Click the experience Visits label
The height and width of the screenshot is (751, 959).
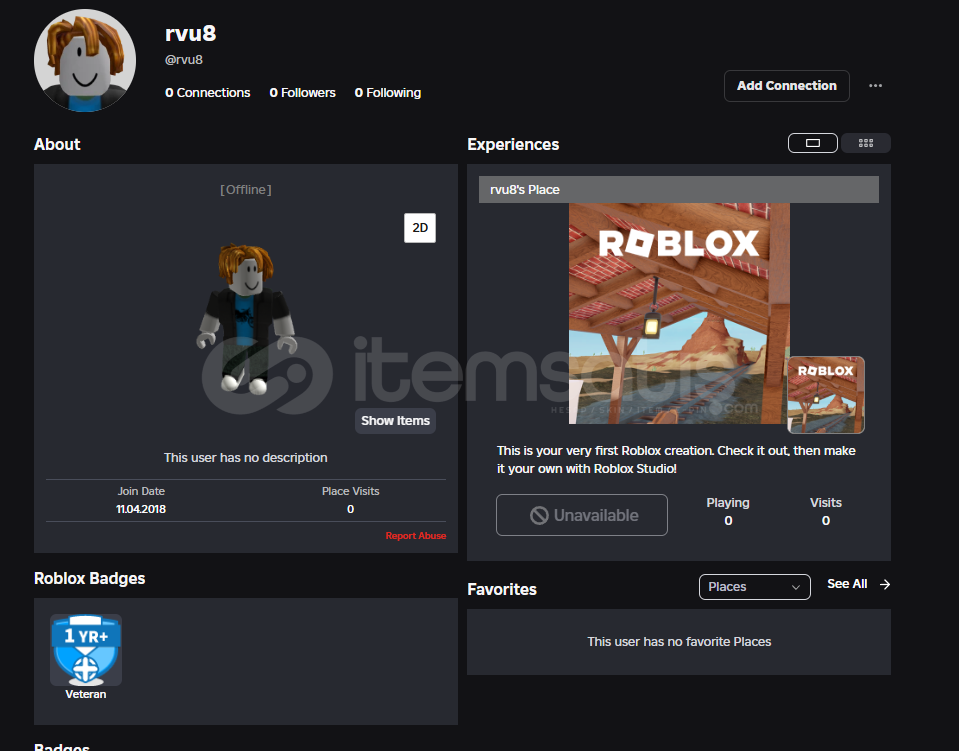click(826, 503)
